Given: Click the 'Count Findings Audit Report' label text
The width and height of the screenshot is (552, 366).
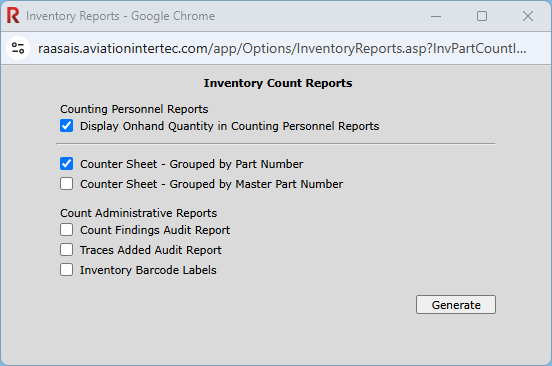Looking at the screenshot, I should point(155,230).
